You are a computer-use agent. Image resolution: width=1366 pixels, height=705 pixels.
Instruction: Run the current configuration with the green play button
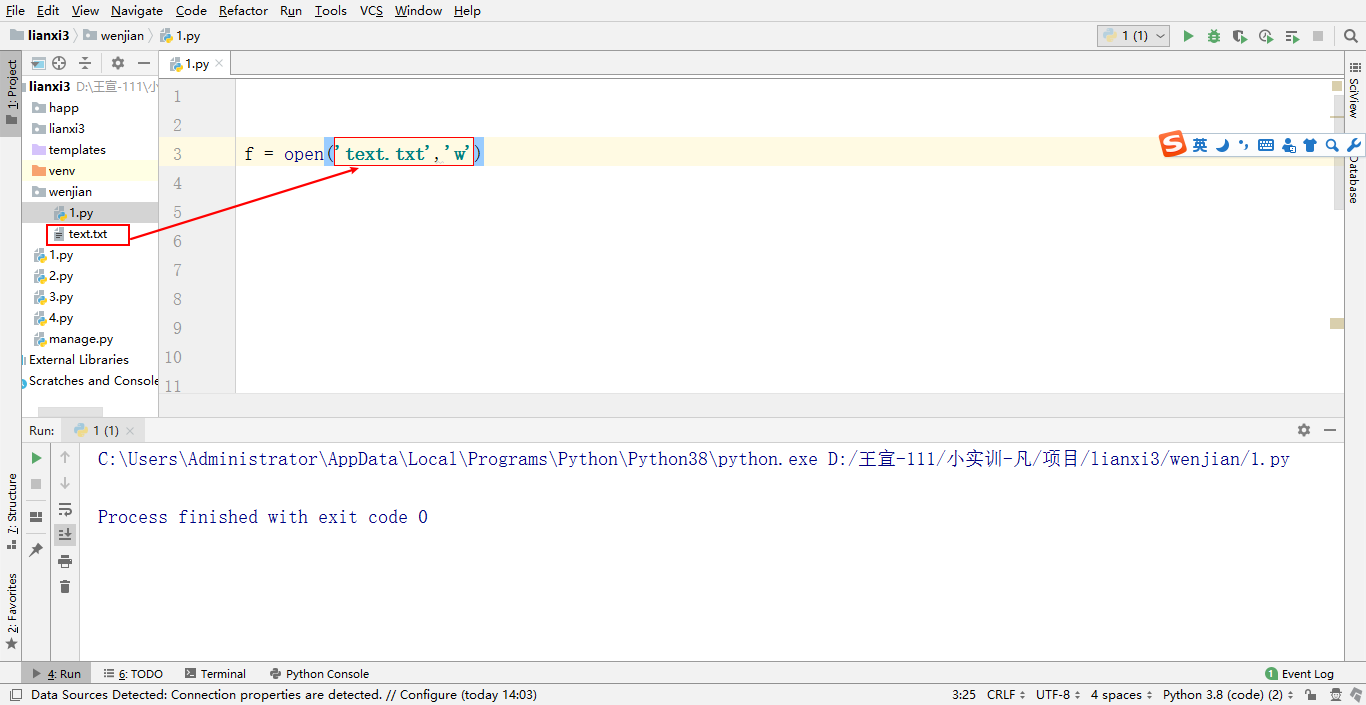click(x=1188, y=36)
